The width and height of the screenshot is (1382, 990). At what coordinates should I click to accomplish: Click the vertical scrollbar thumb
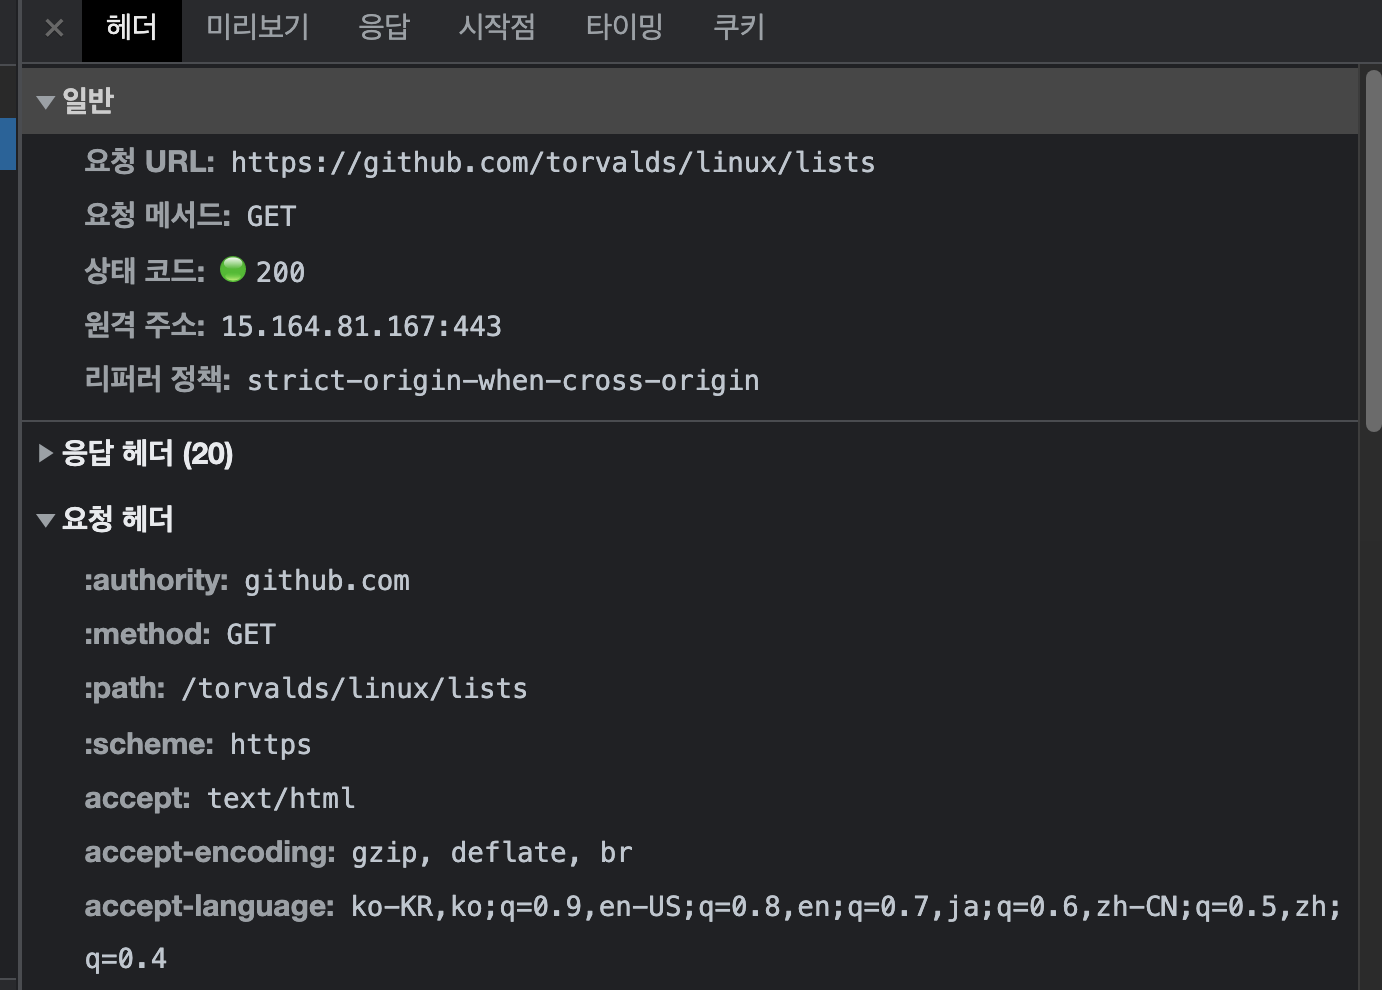(1373, 251)
